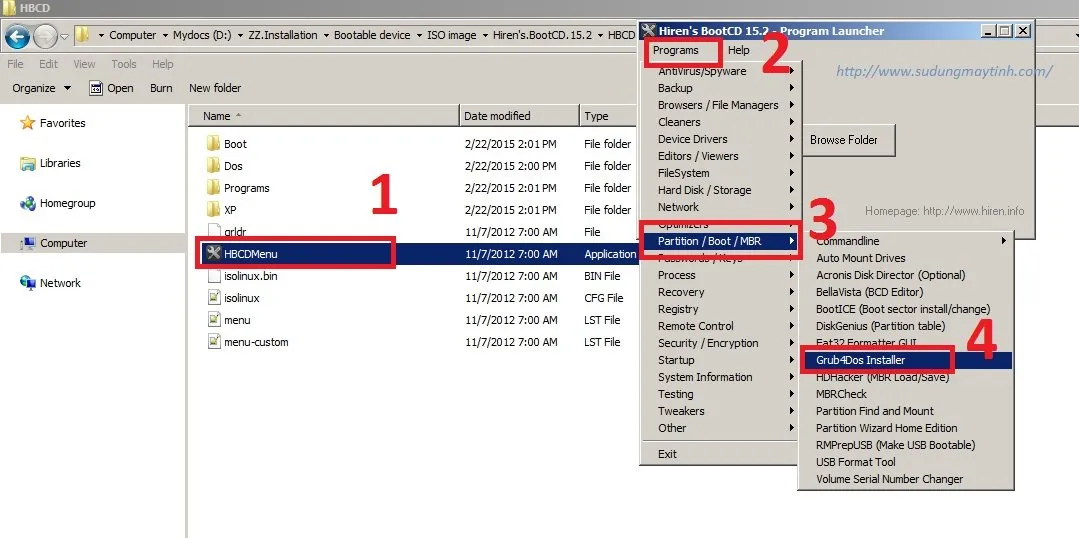
Task: Click the Back arrow in Explorer
Action: click(17, 35)
